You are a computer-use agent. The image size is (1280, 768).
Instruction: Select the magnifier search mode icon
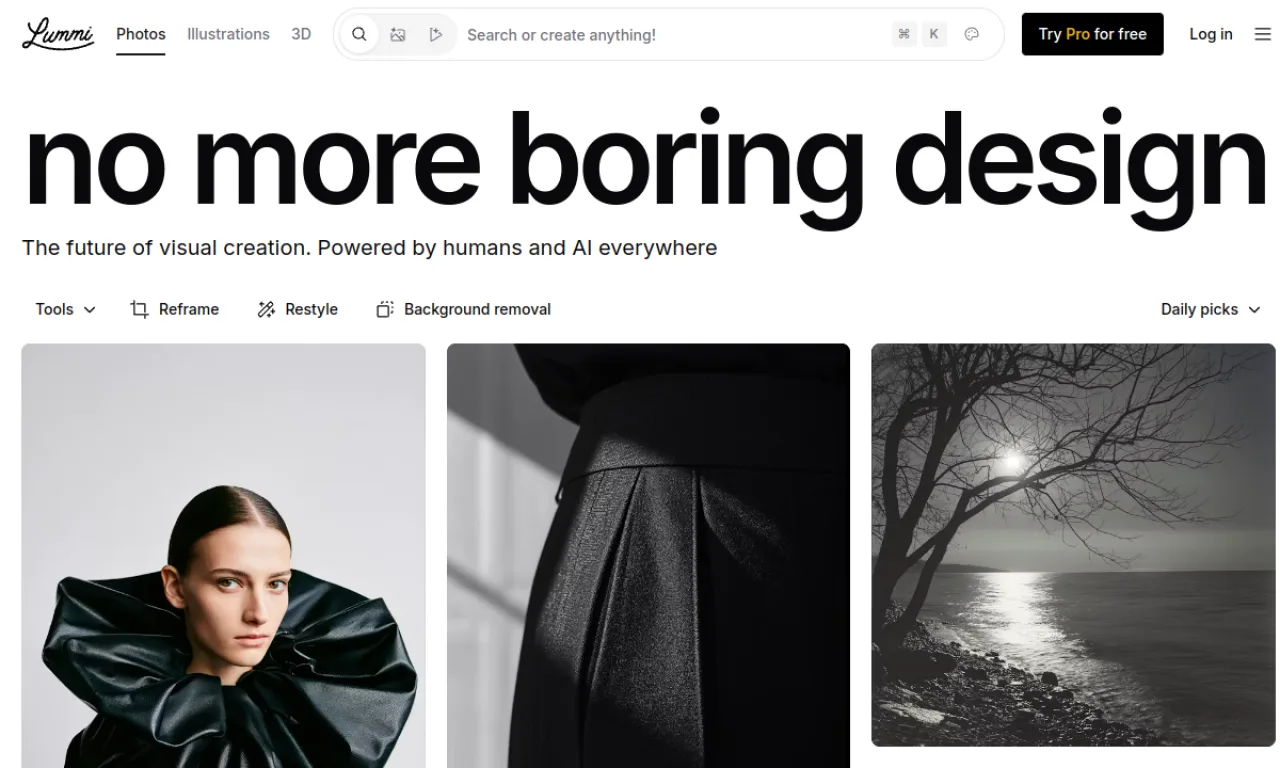point(359,34)
